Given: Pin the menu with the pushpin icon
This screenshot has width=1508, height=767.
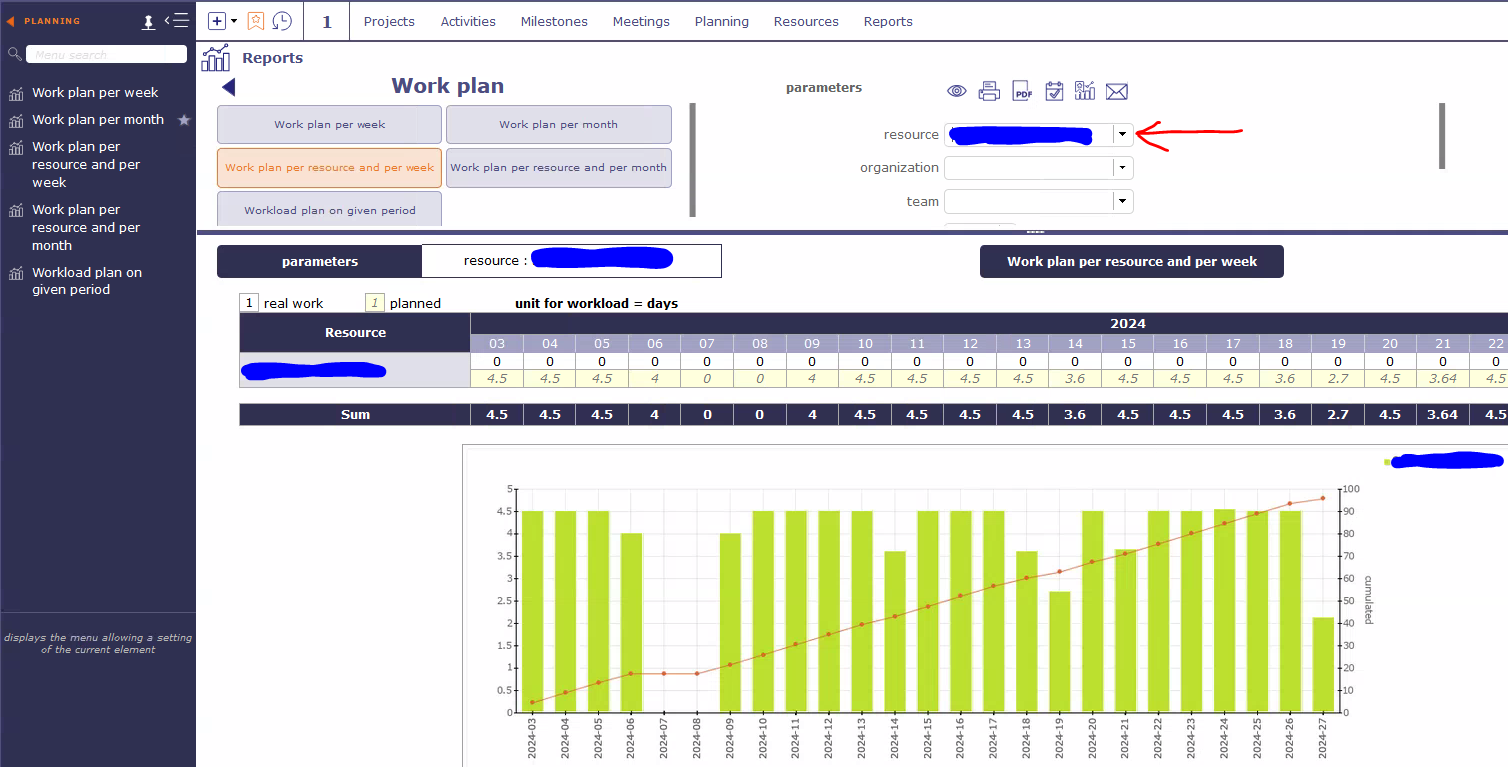Looking at the screenshot, I should point(149,21).
